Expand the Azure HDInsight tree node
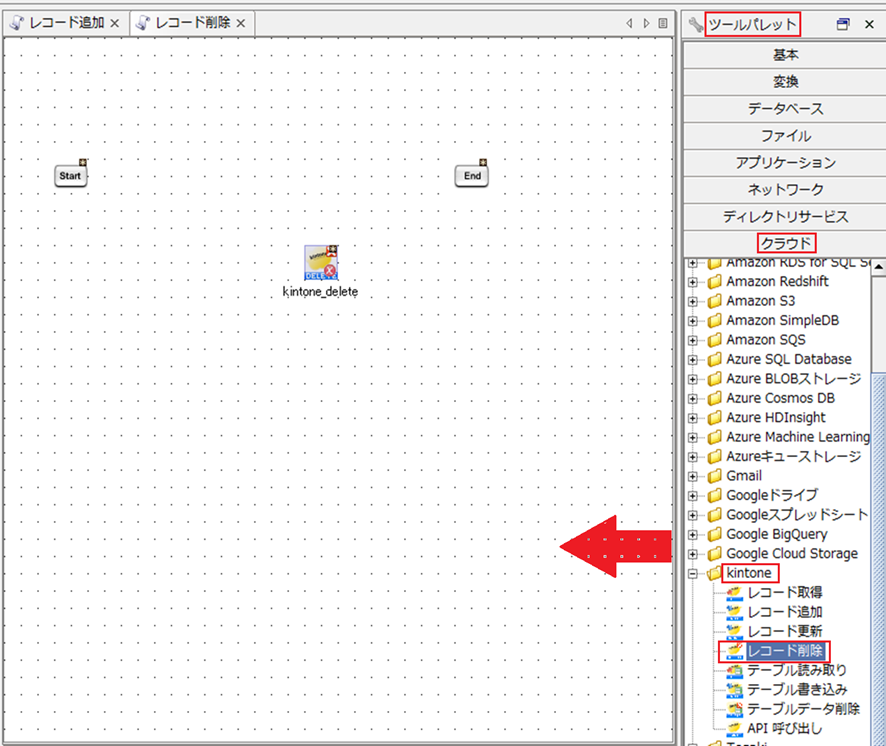The image size is (886, 746). coord(693,418)
